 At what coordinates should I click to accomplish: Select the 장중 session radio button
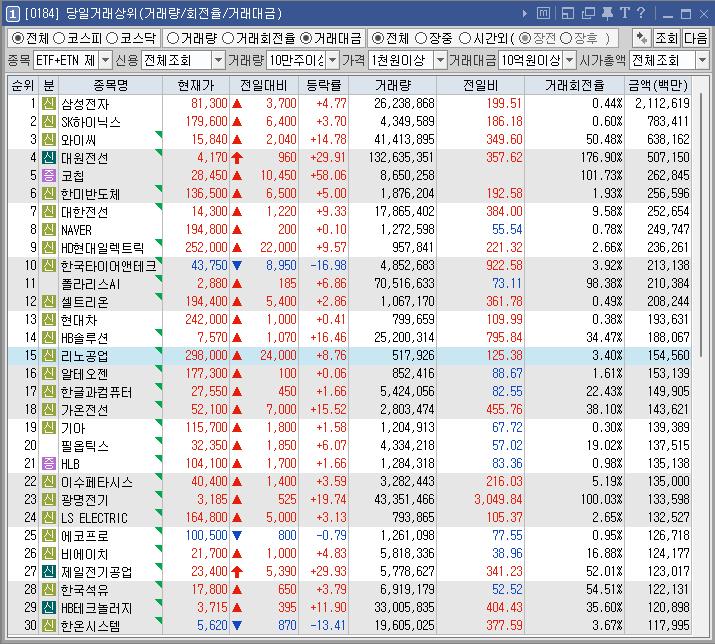tap(421, 38)
